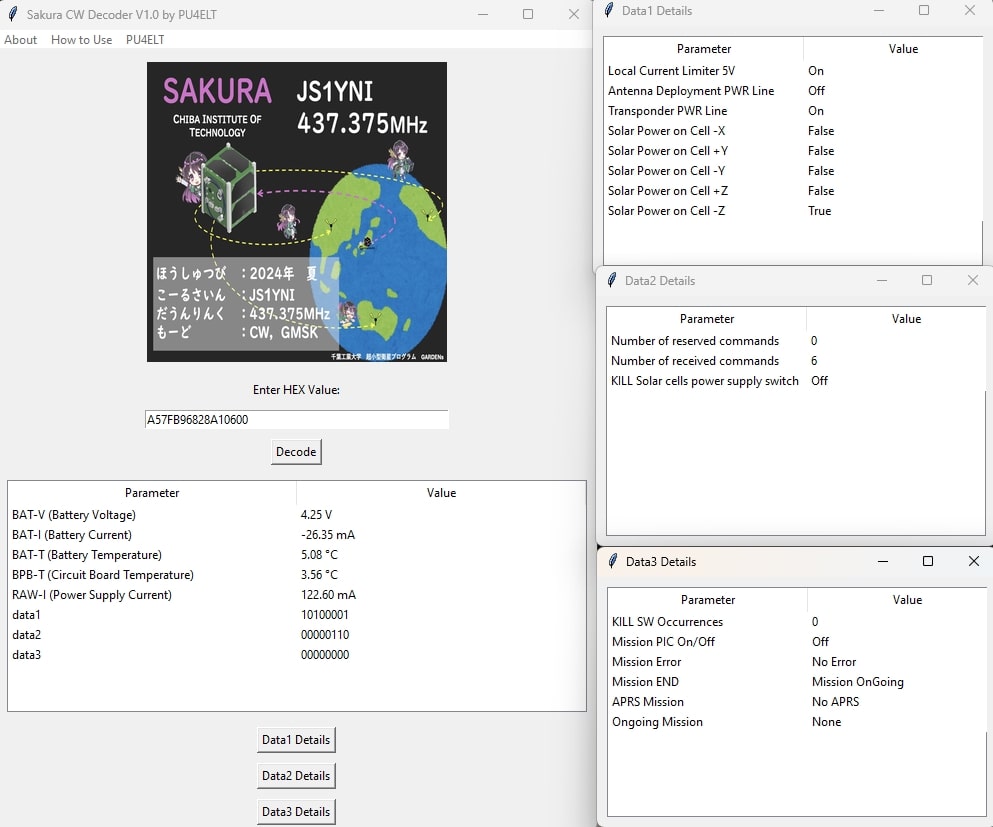993x827 pixels.
Task: Minimize the Data3 Details window
Action: pos(883,561)
